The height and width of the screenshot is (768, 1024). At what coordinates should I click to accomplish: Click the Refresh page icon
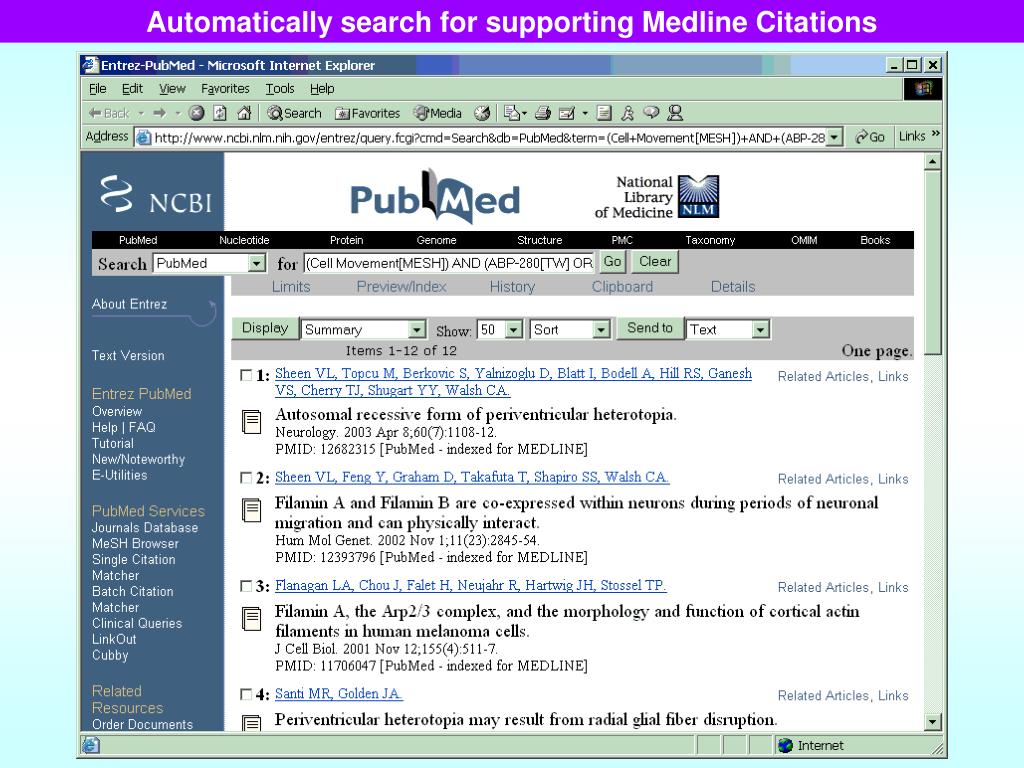(x=220, y=113)
